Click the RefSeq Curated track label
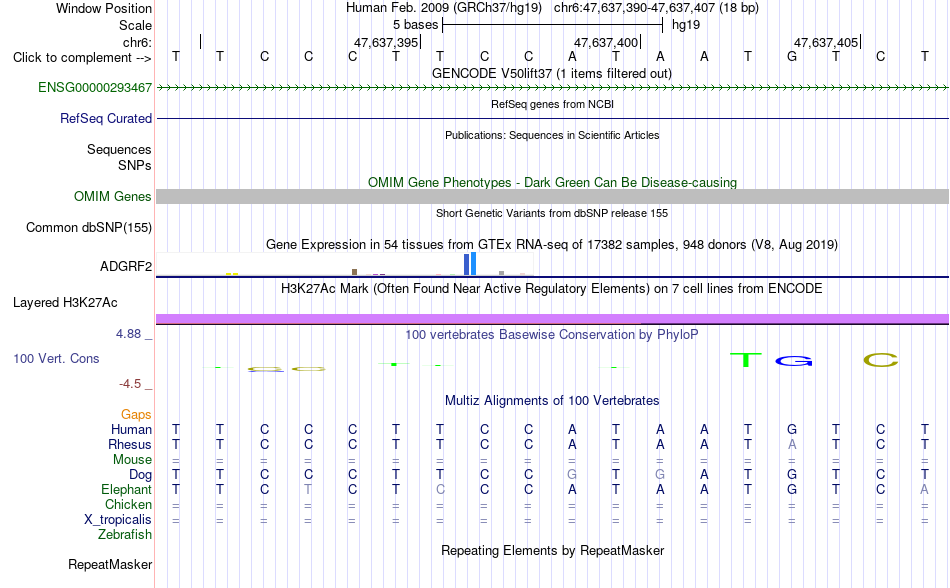 point(105,118)
